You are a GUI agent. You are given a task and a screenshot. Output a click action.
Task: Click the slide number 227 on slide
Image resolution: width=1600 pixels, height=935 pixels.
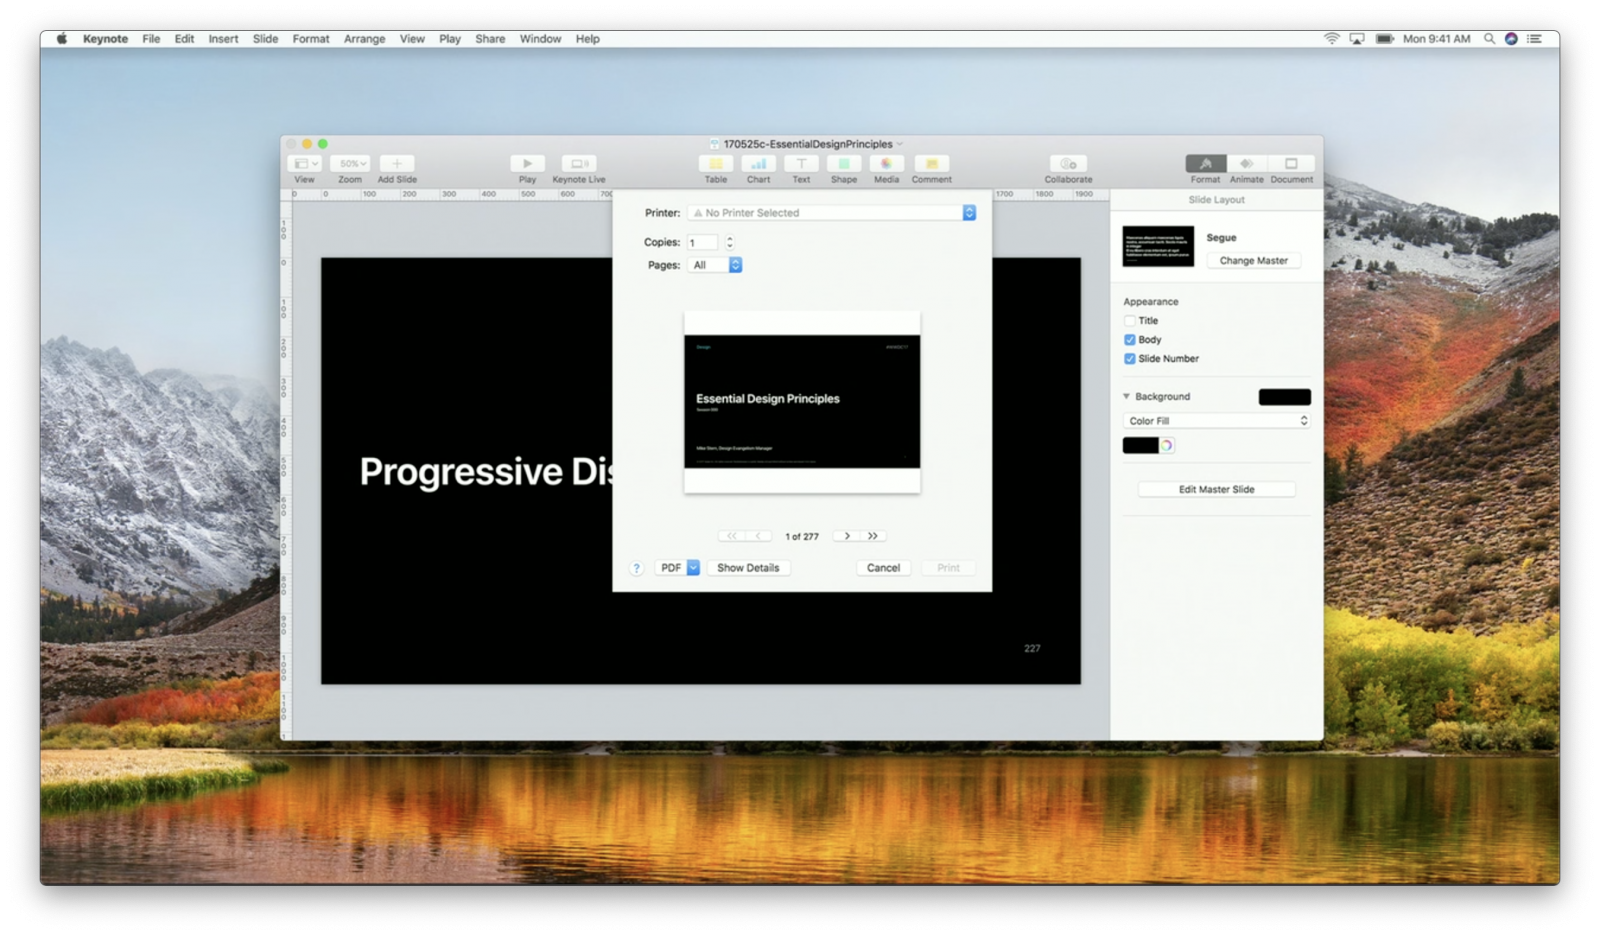tap(1032, 649)
